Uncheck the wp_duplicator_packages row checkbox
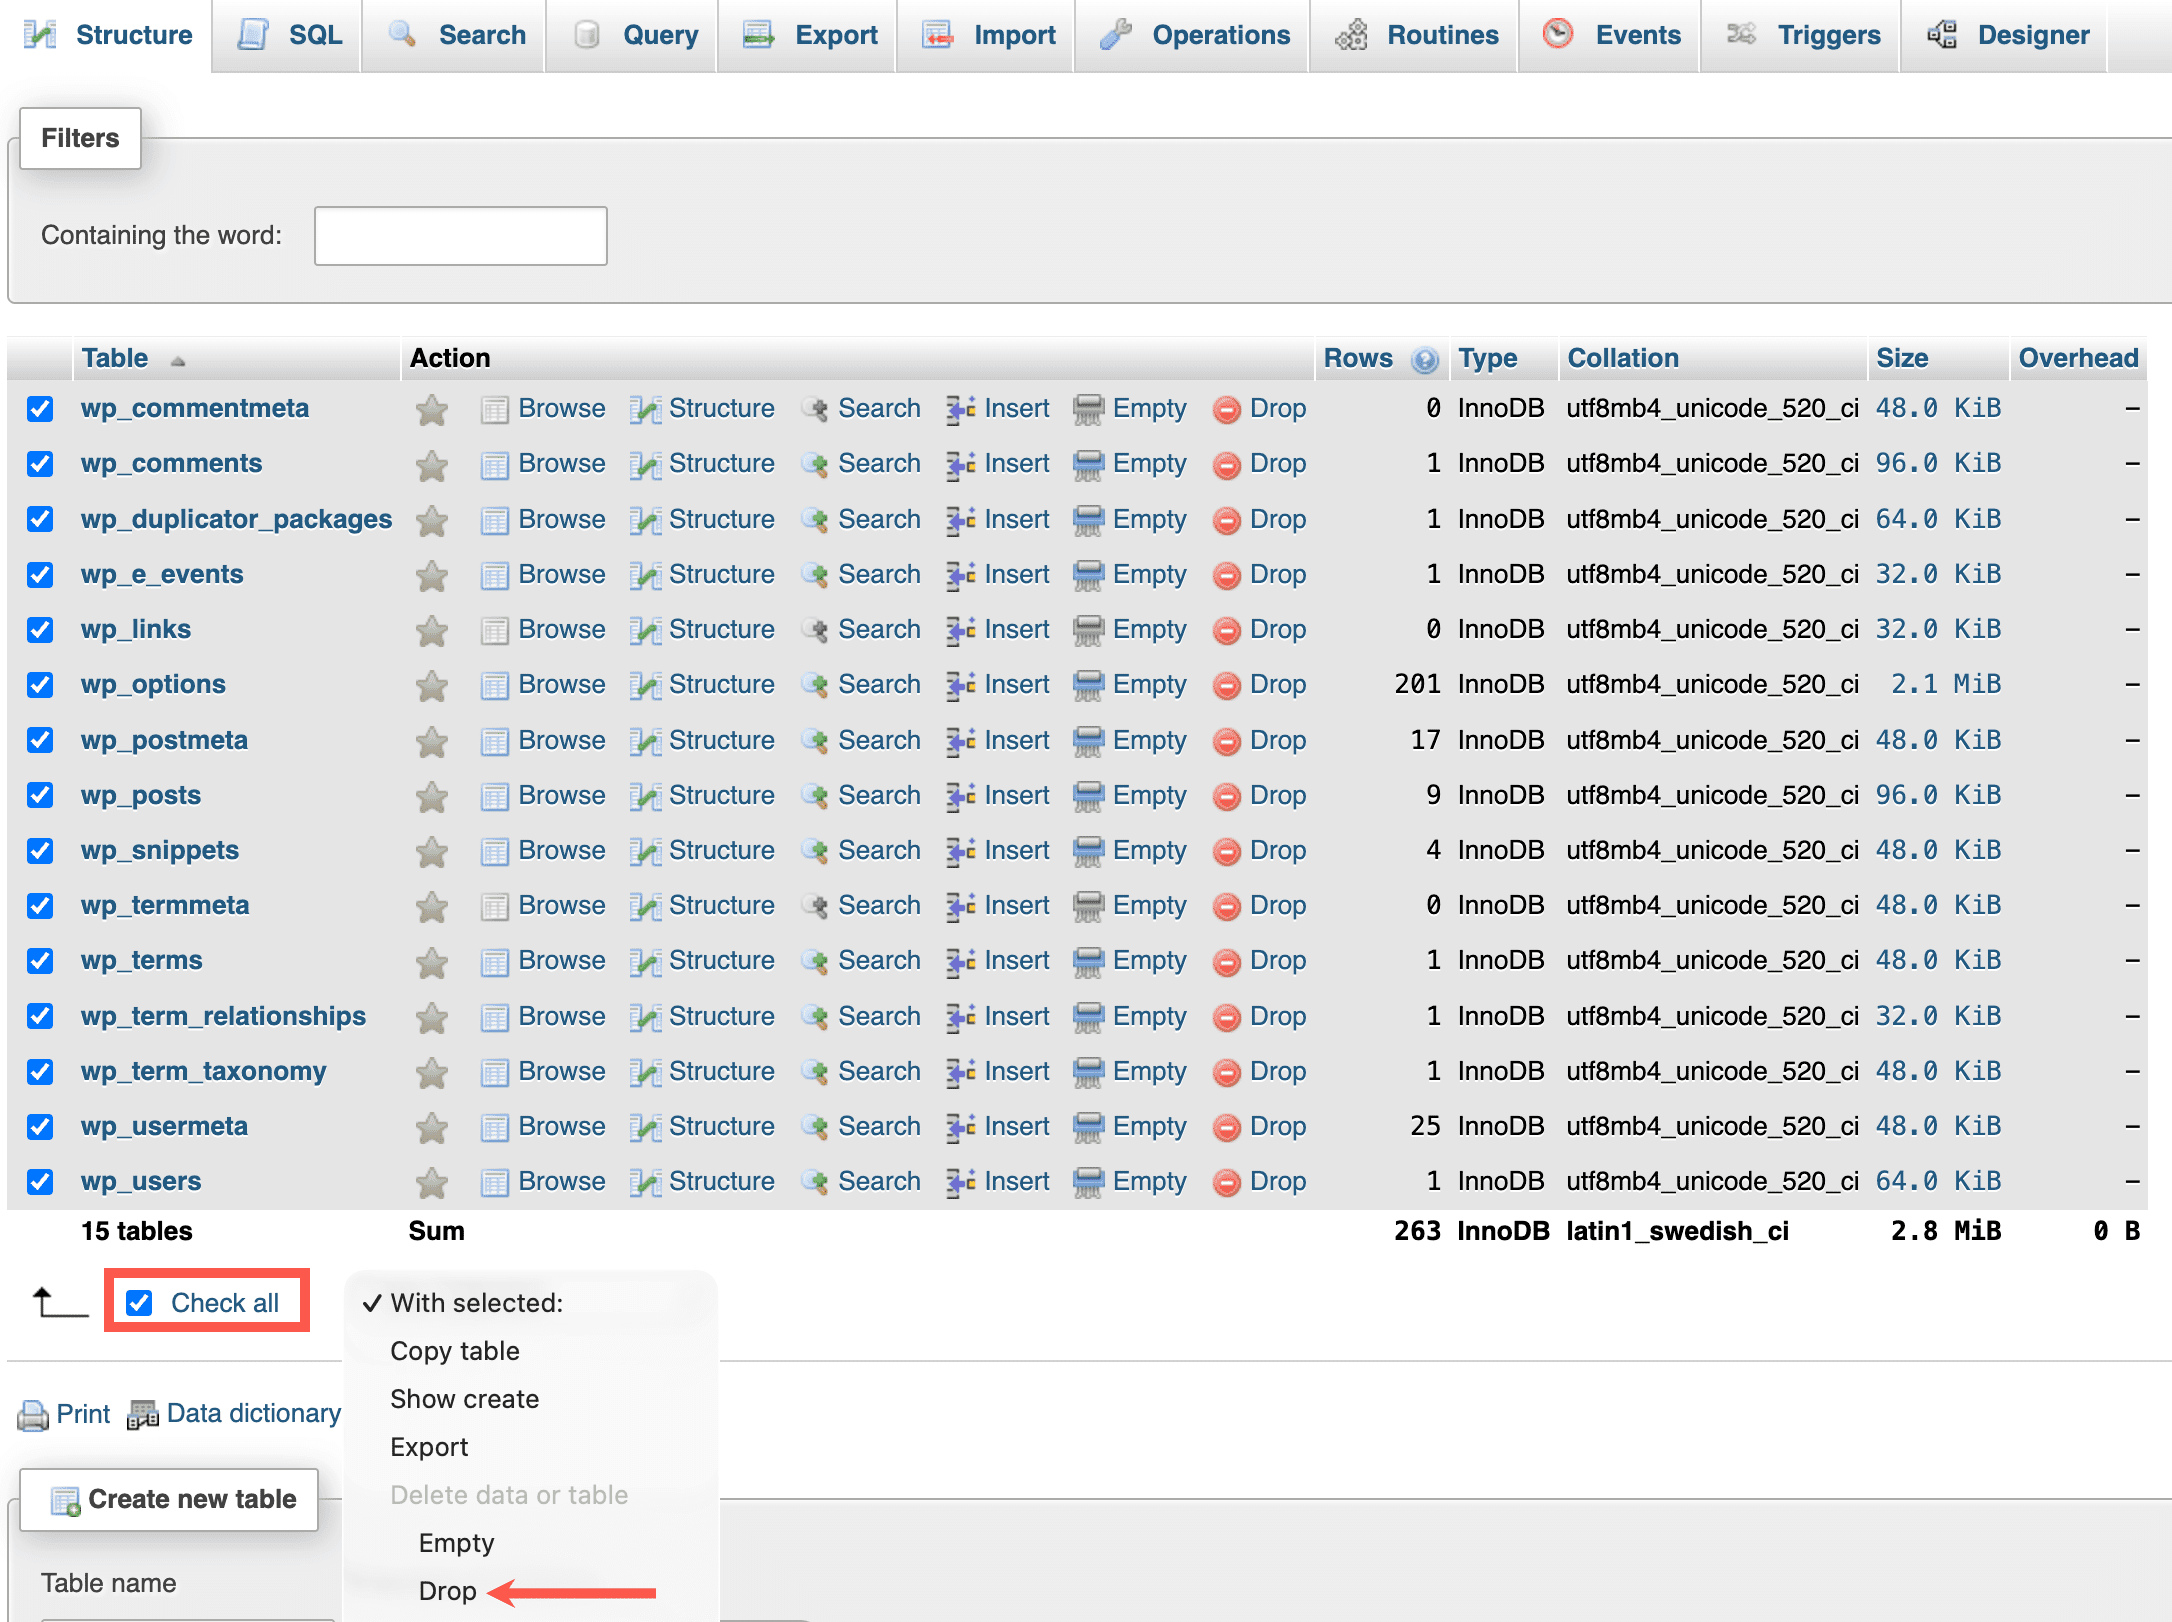 click(40, 519)
